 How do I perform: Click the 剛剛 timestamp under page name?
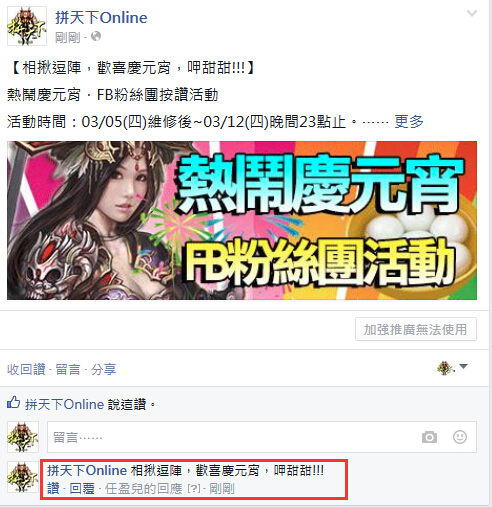(68, 37)
